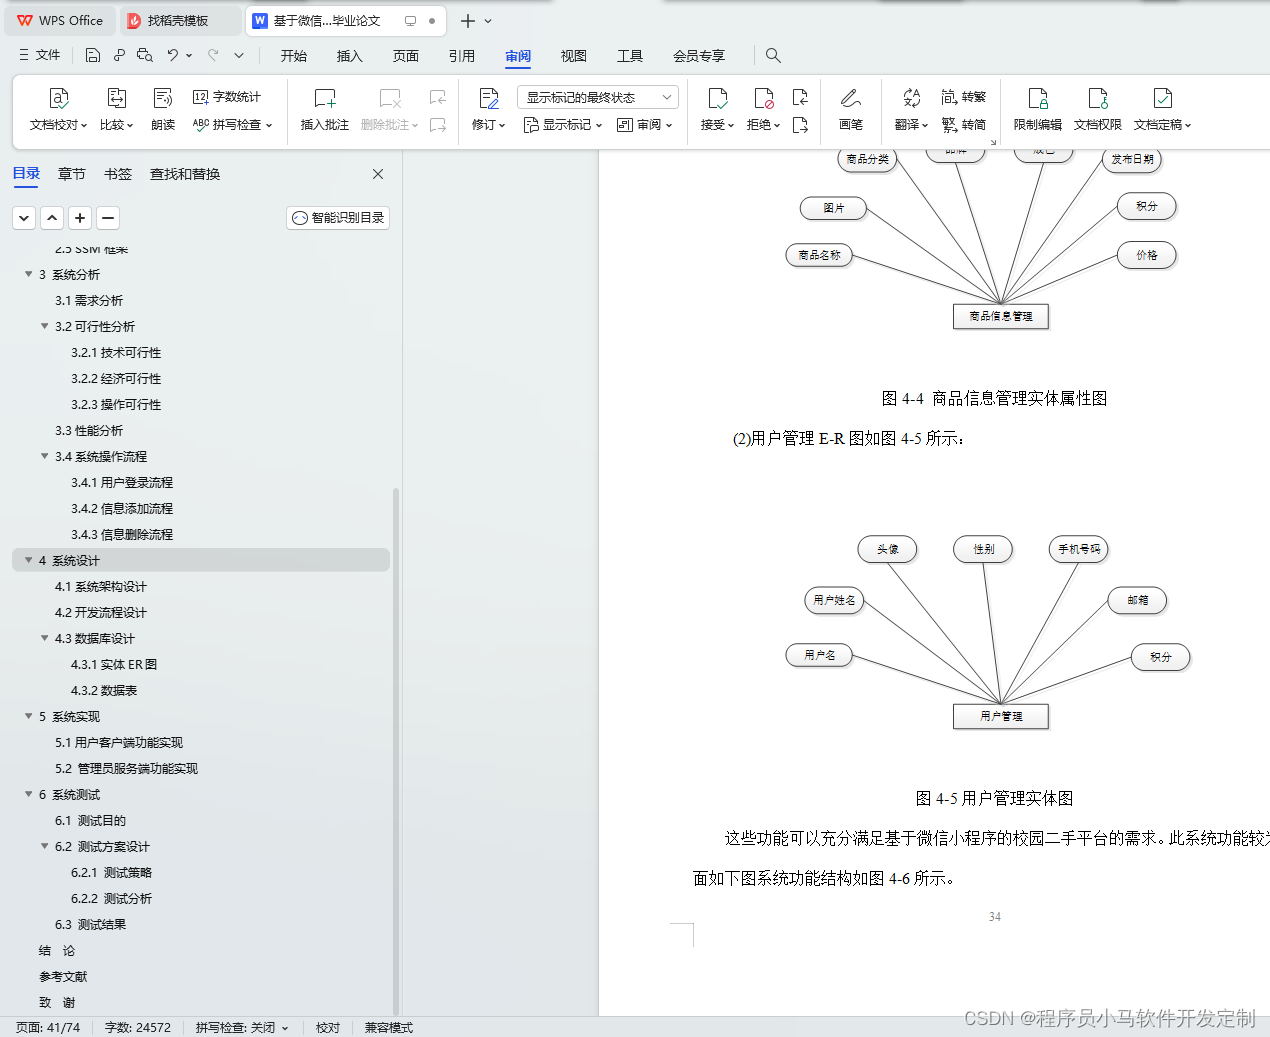Click 拒绝 to reject the change

763,109
